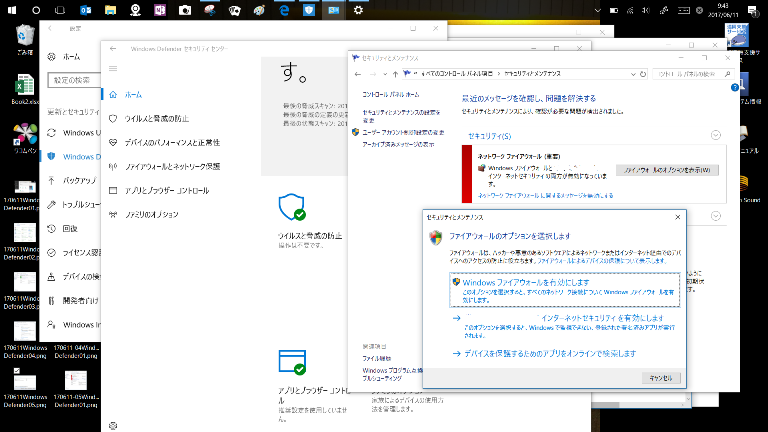Open ファイル履歴 link in related items
Image resolution: width=768 pixels, height=432 pixels.
click(377, 359)
